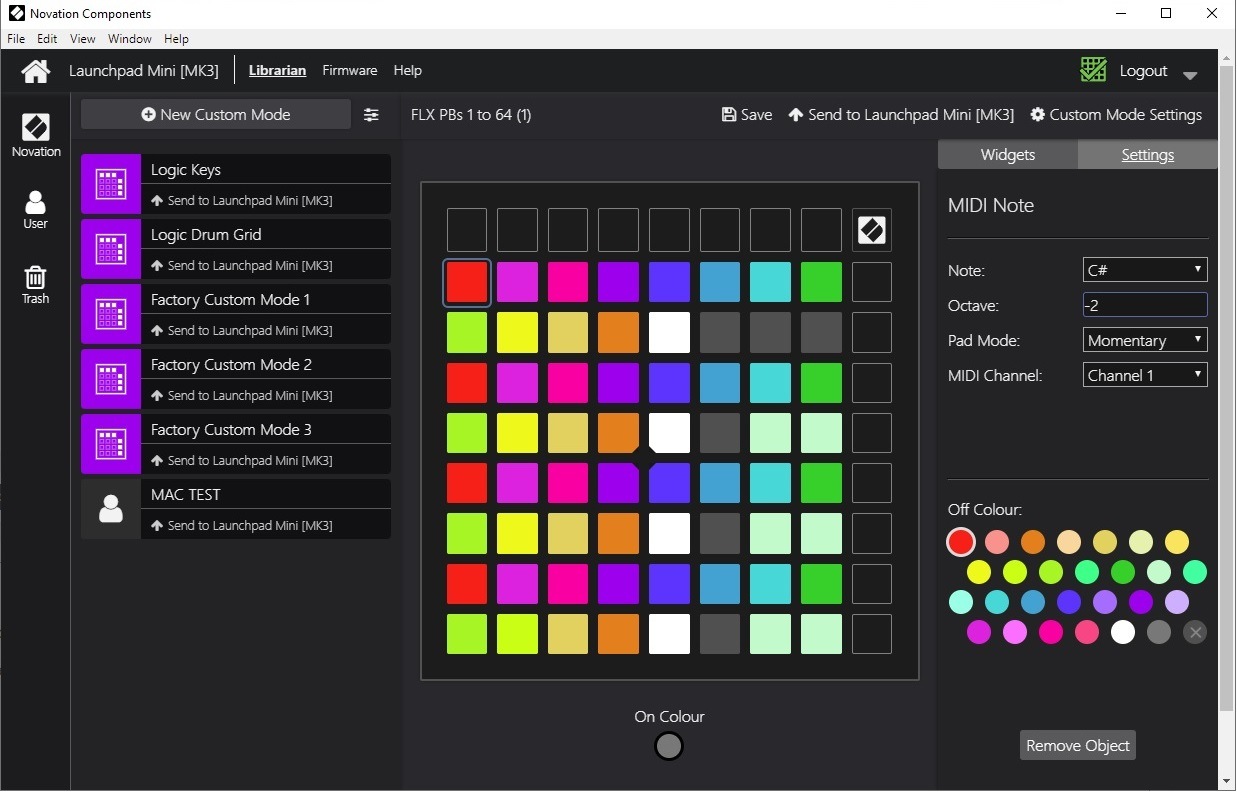This screenshot has height=792, width=1237.
Task: Save the current custom mode
Action: (747, 115)
